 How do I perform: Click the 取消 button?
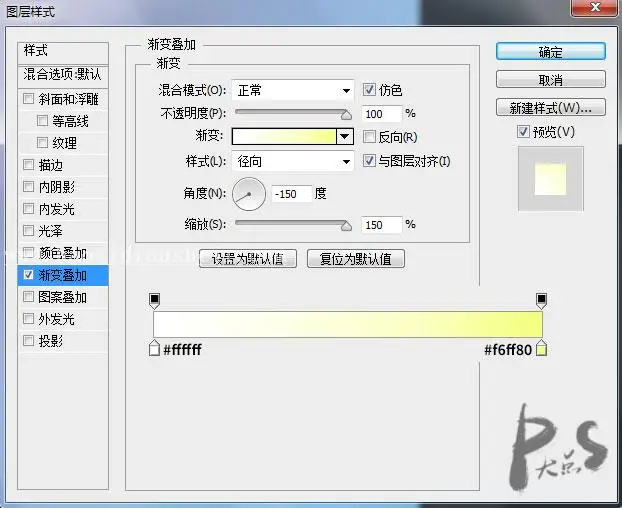(x=551, y=79)
